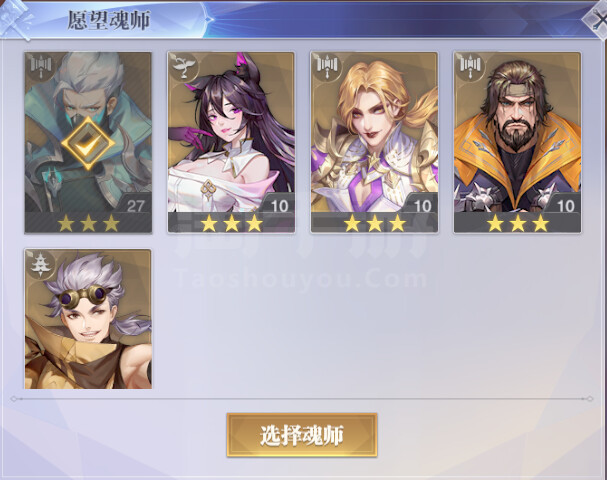This screenshot has height=480, width=607.
Task: Select the masked gray-haired soul master card
Action: pyautogui.click(x=88, y=143)
